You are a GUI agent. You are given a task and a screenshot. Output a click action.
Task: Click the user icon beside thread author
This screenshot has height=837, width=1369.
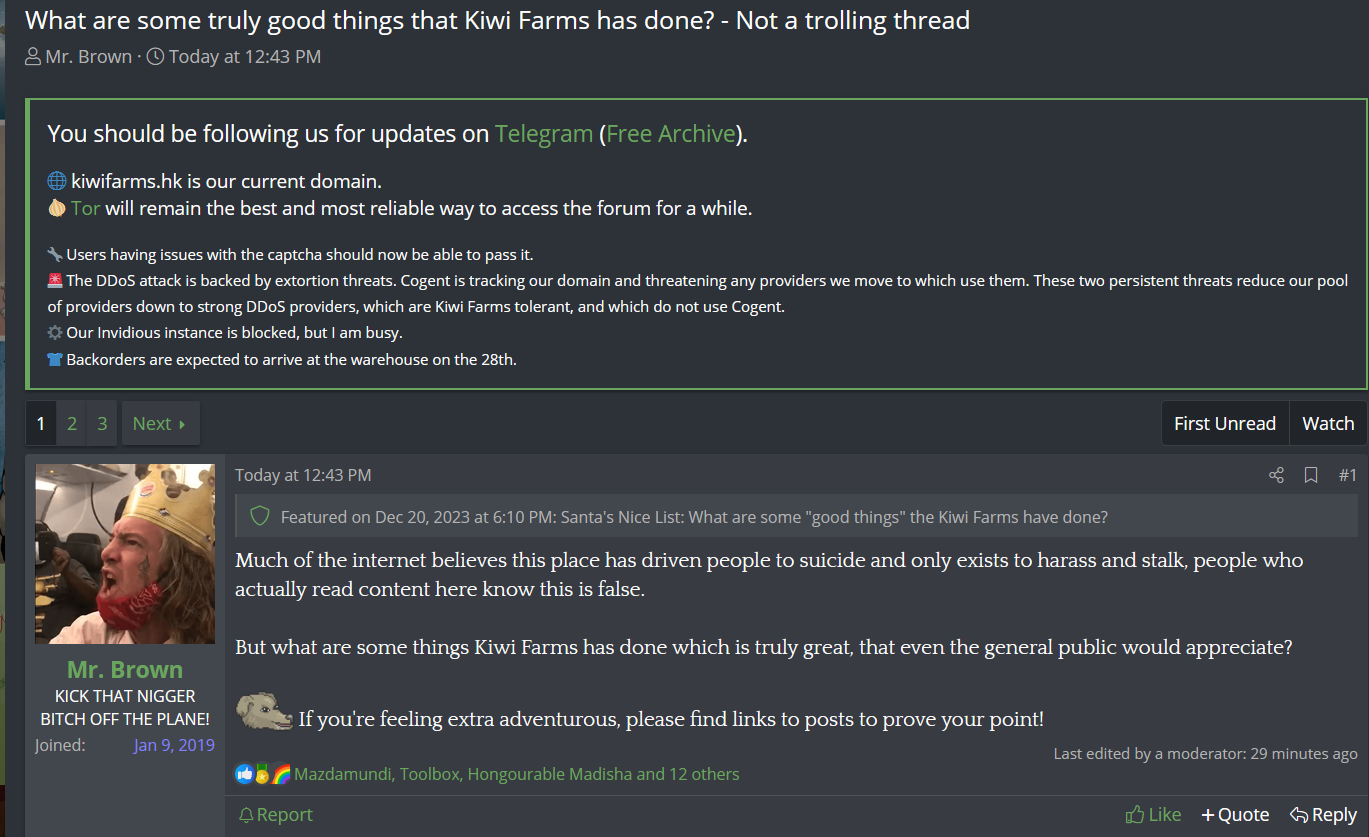[x=33, y=57]
